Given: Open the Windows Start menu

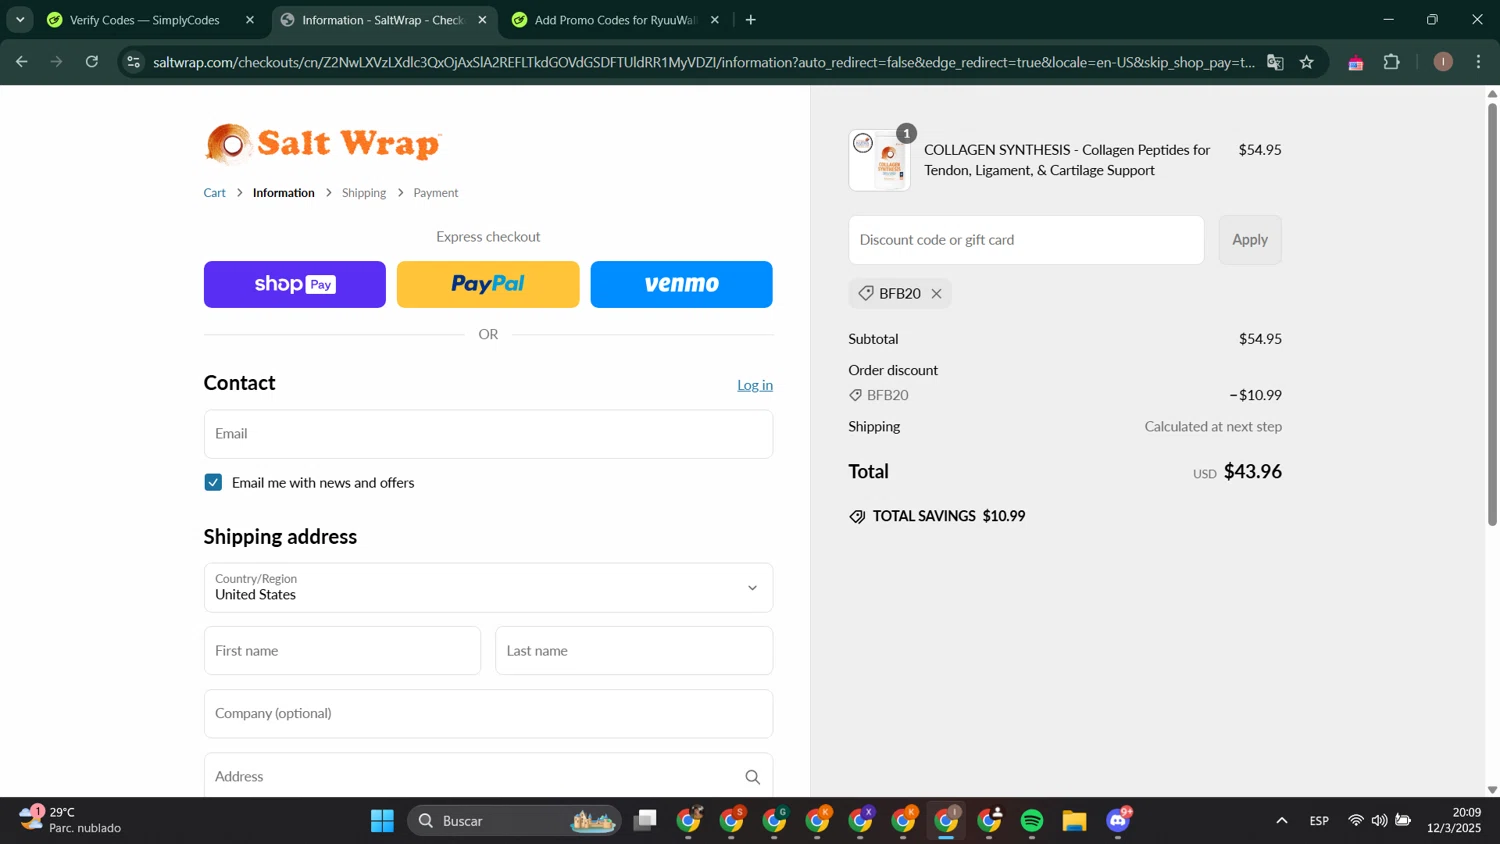Looking at the screenshot, I should 382,821.
